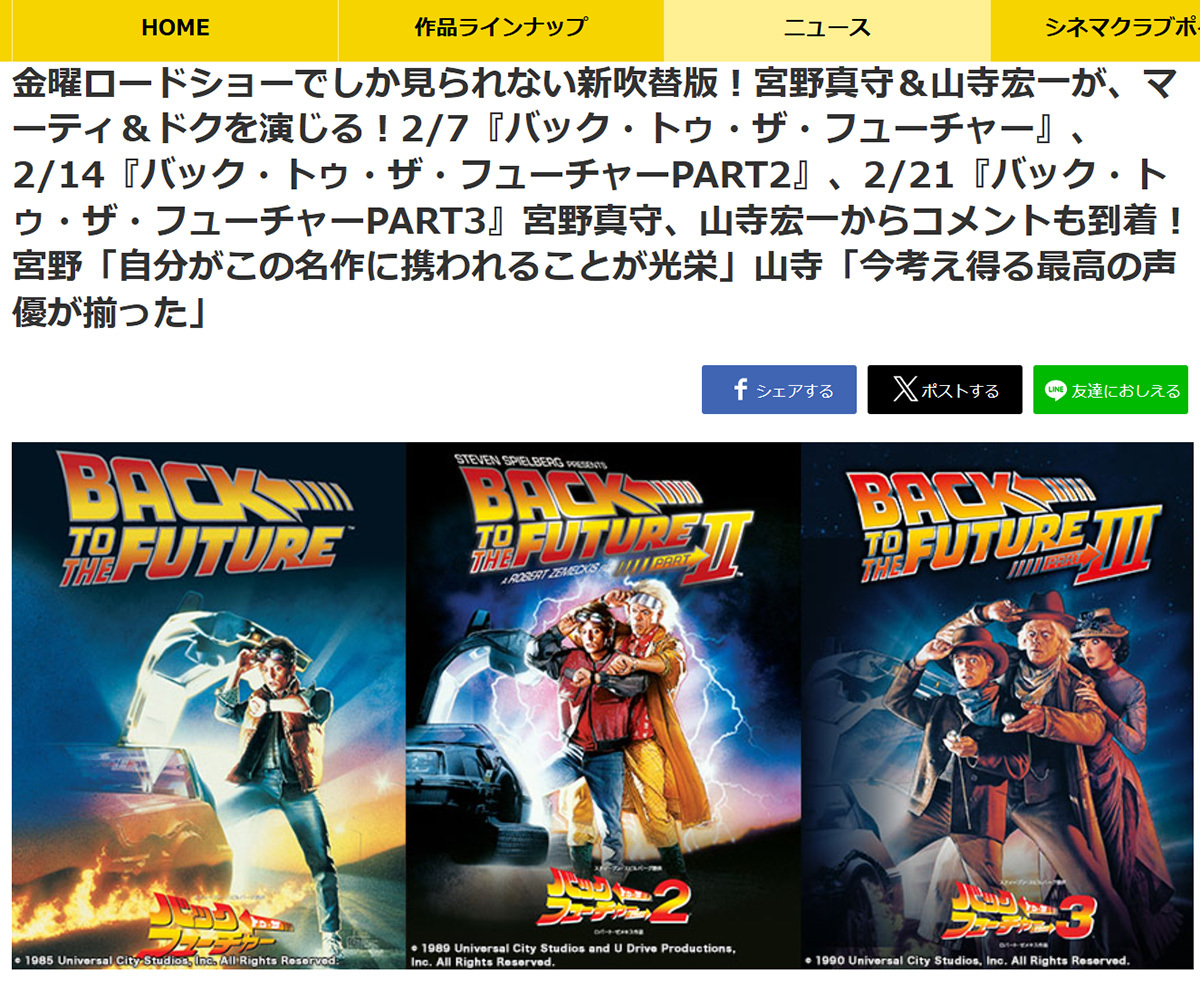The height and width of the screenshot is (989, 1200).
Task: Post article using ポストする button
Action: [x=945, y=390]
